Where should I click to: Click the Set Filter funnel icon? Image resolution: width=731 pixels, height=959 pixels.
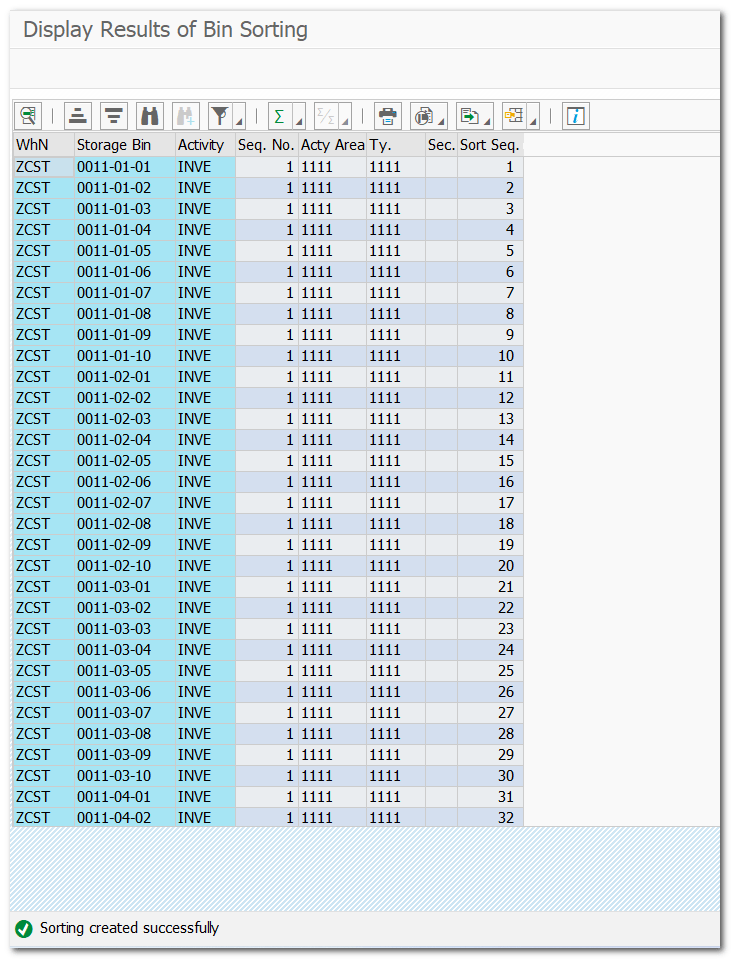219,116
